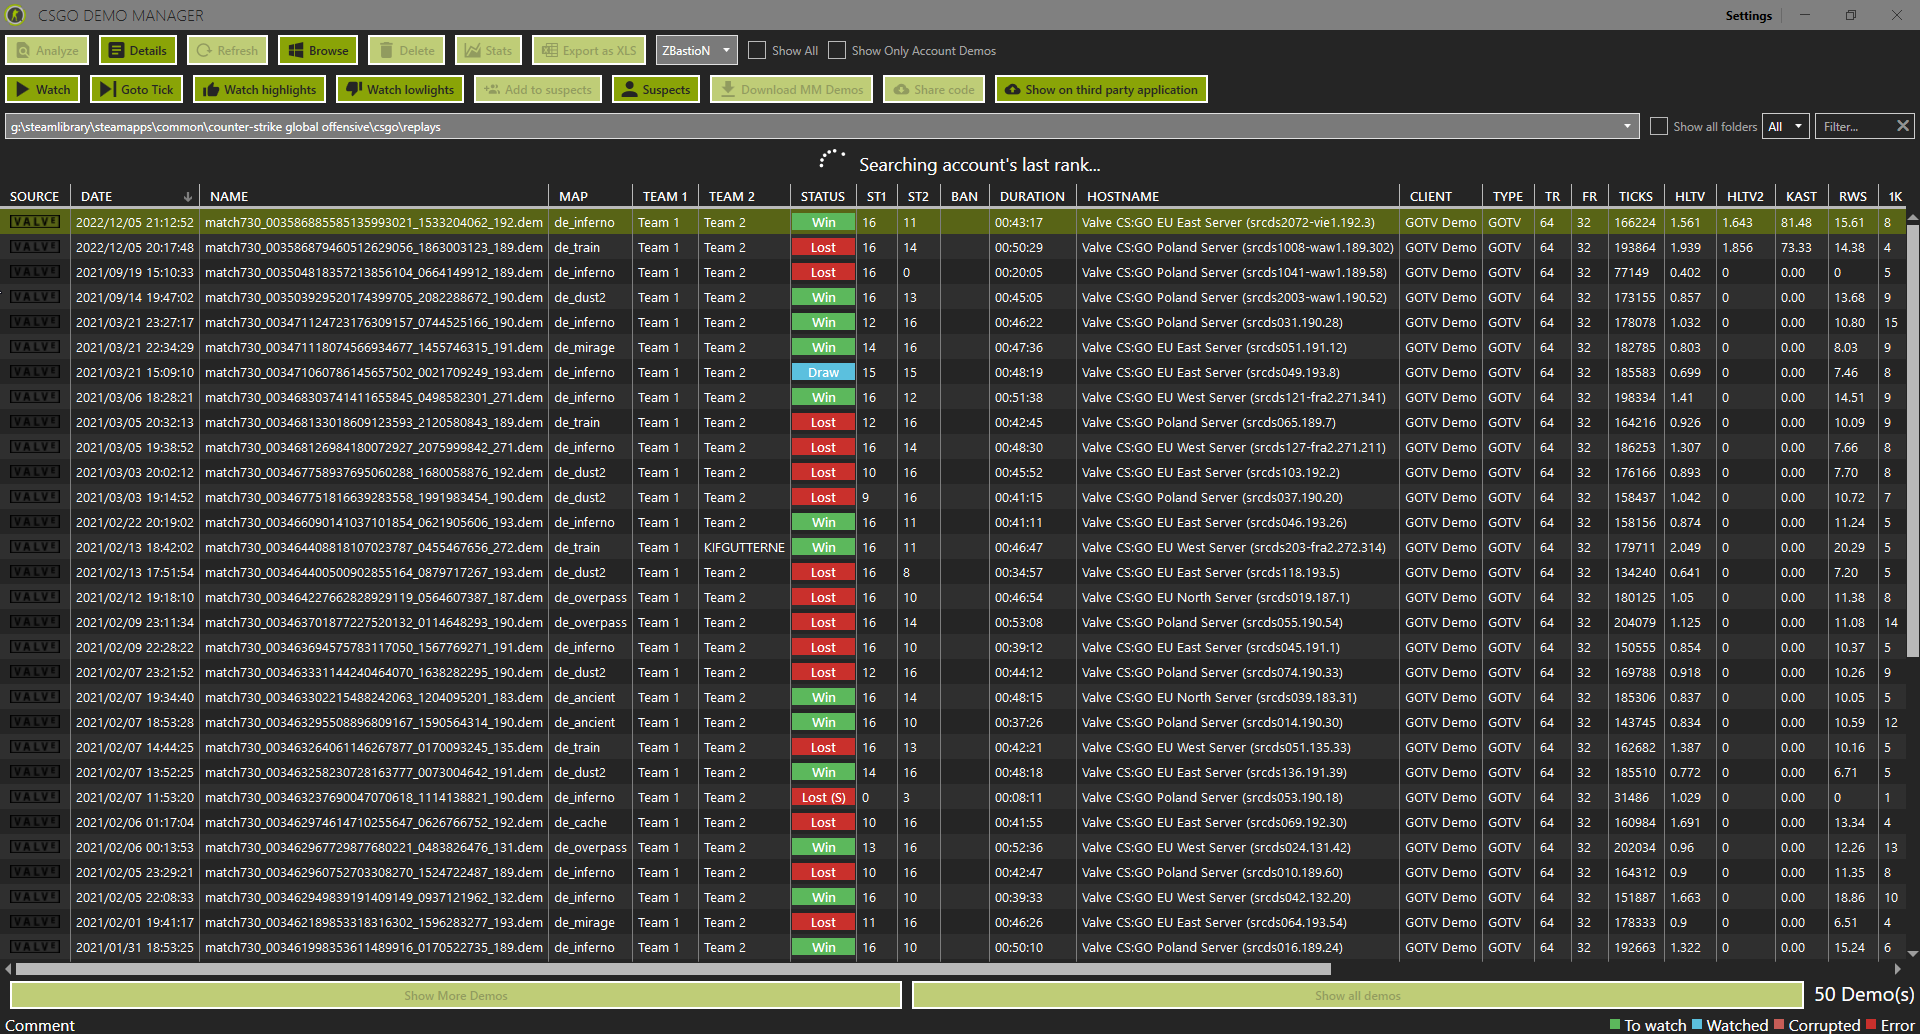Toggle the Show all folders option
1920x1034 pixels.
1658,126
